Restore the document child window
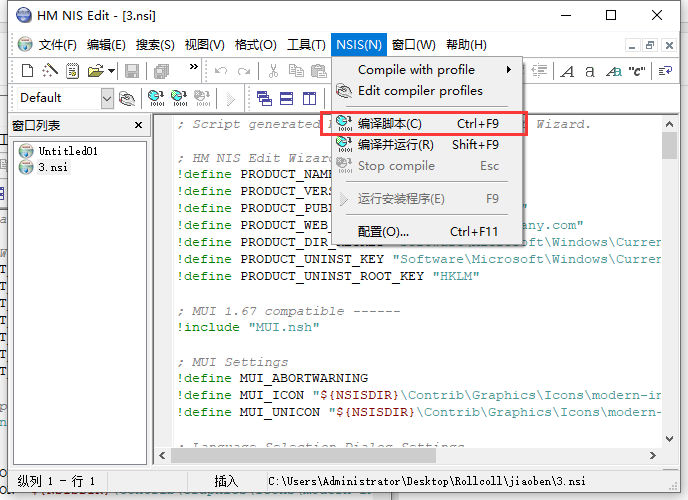The height and width of the screenshot is (500, 688). (650, 45)
